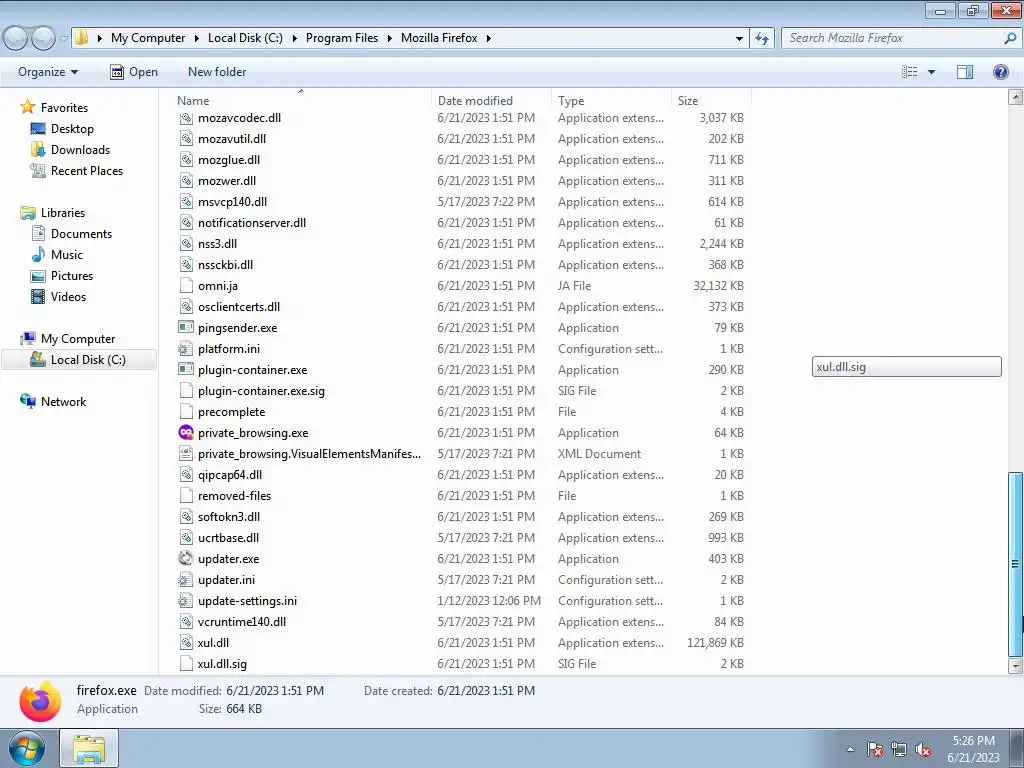Click the xul.dll.sig rename text field
Viewport: 1024px width, 768px height.
click(906, 366)
